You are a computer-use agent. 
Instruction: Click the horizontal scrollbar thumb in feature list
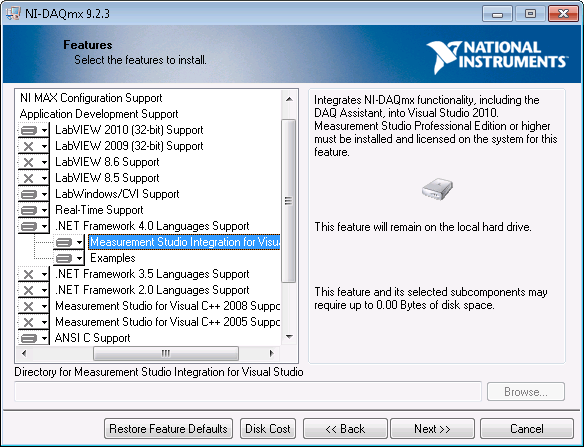tap(166, 353)
